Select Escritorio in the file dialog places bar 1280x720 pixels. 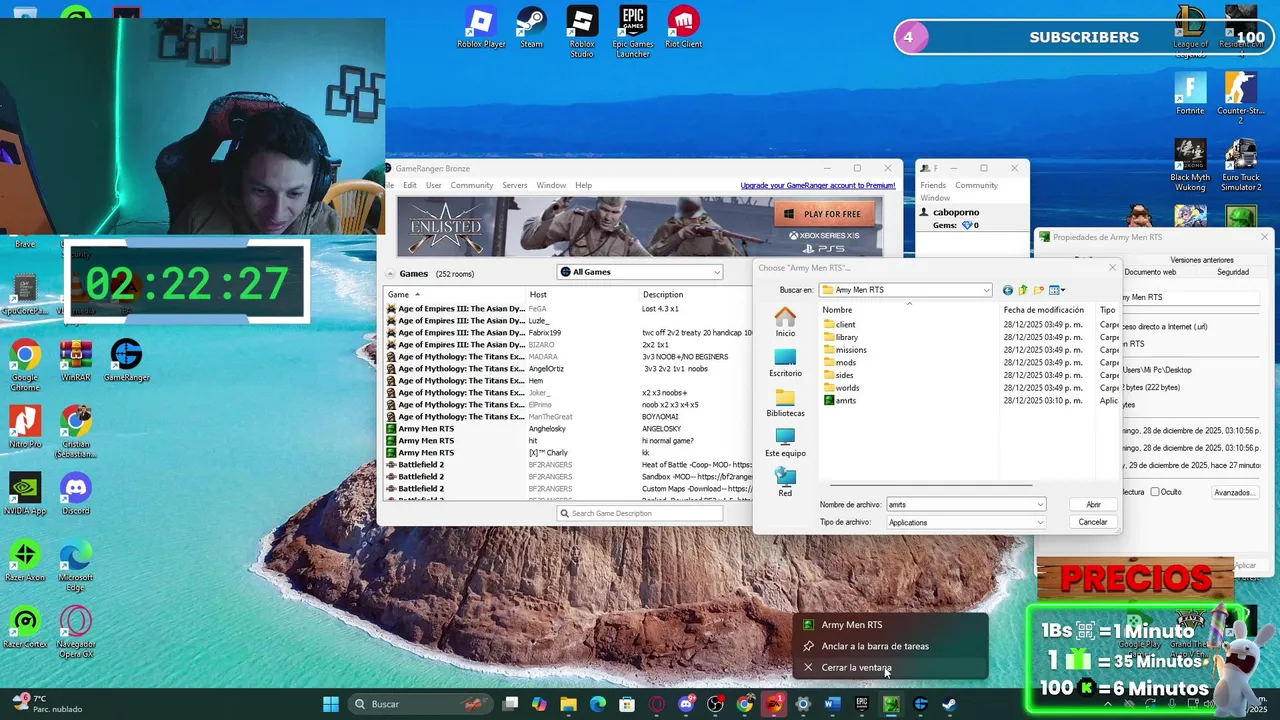785,362
